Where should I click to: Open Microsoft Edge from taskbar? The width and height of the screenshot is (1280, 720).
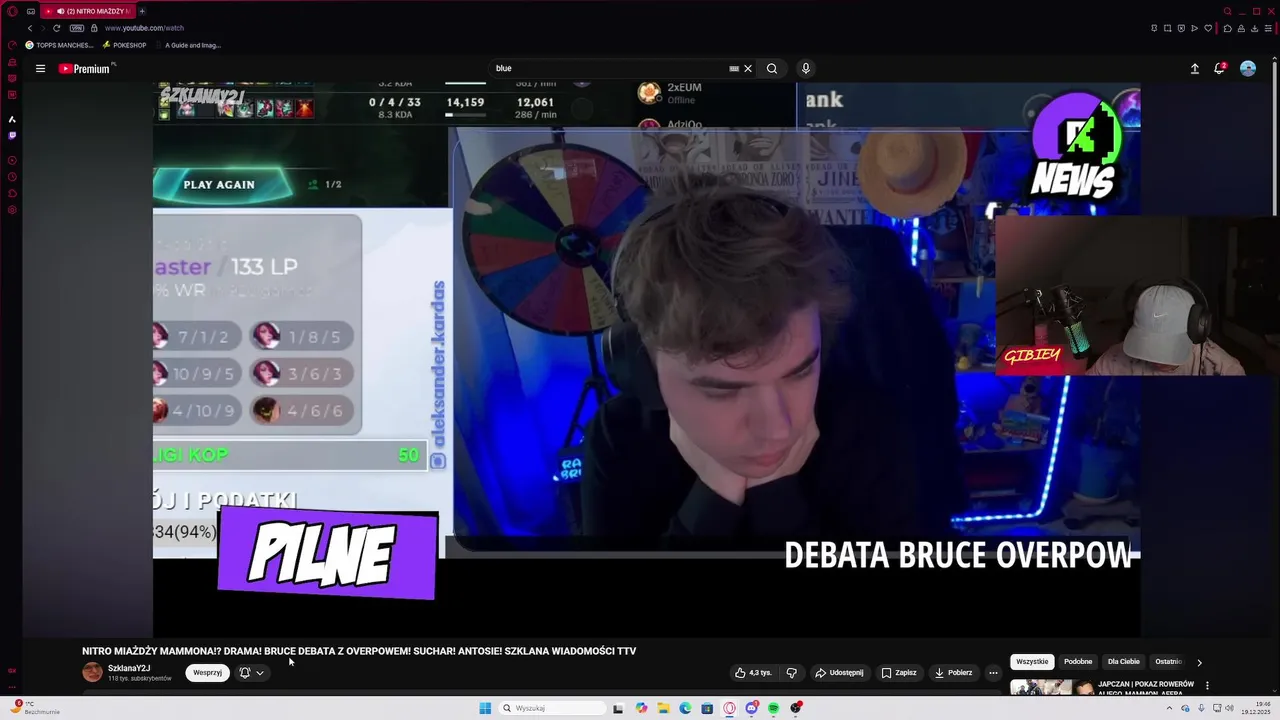(685, 708)
